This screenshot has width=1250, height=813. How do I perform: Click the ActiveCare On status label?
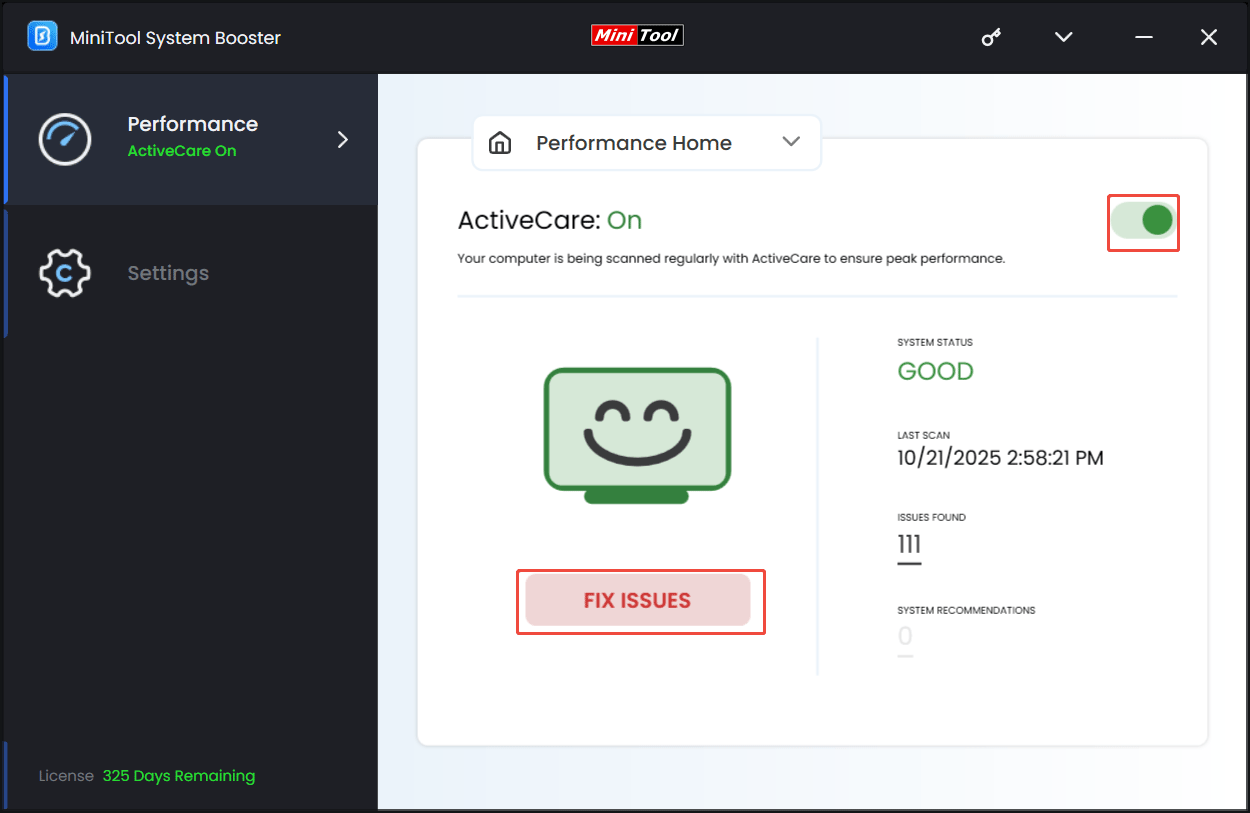pyautogui.click(x=182, y=151)
